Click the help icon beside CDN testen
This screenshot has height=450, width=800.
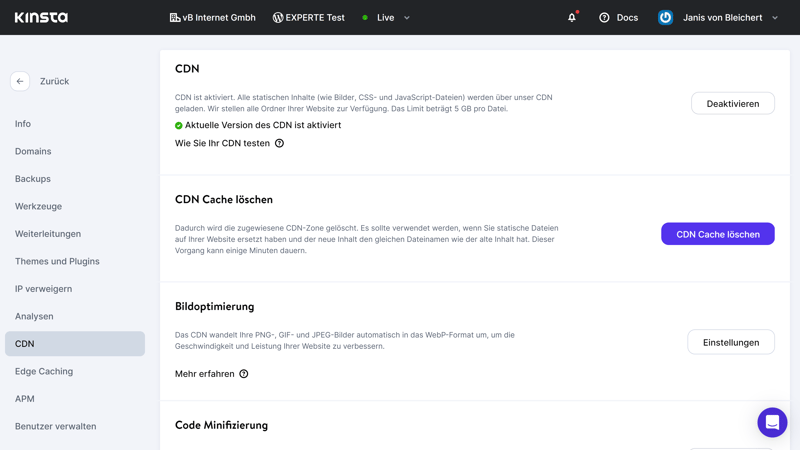click(280, 143)
